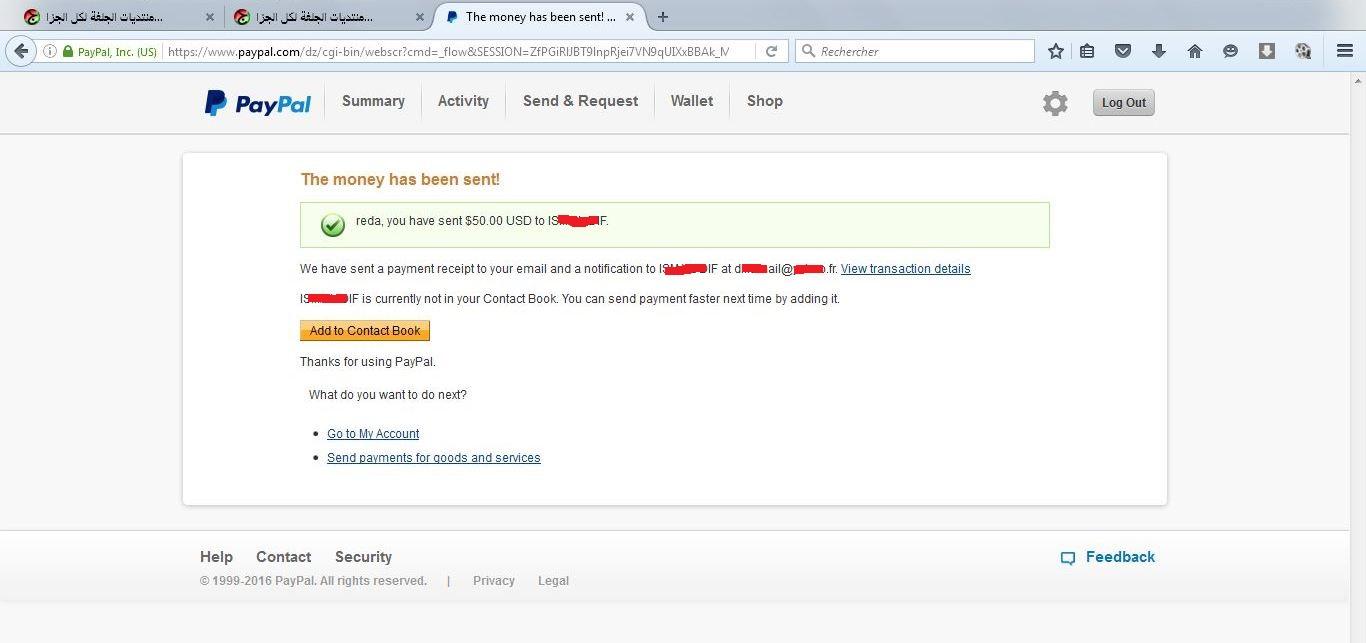Click the green padlock security icon
The width and height of the screenshot is (1366, 643).
67,51
